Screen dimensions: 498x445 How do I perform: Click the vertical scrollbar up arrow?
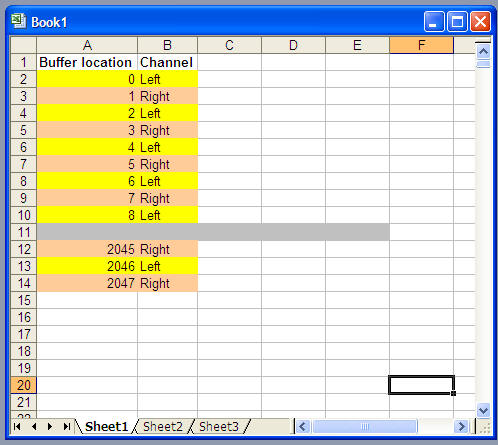(483, 52)
